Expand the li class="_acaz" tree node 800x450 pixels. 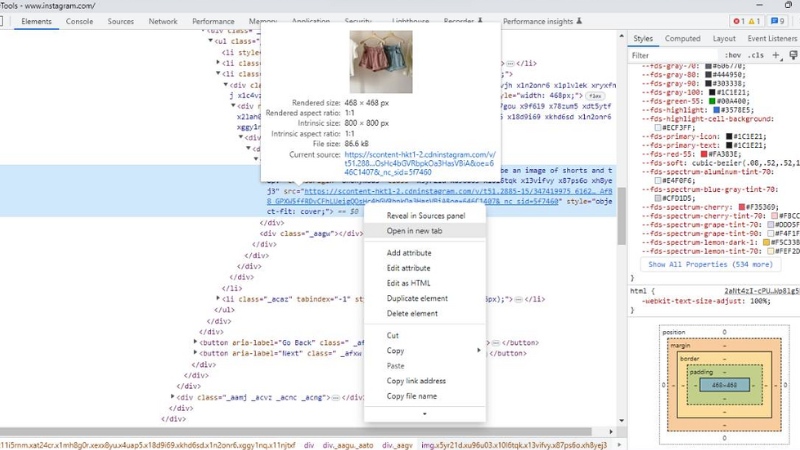point(220,298)
